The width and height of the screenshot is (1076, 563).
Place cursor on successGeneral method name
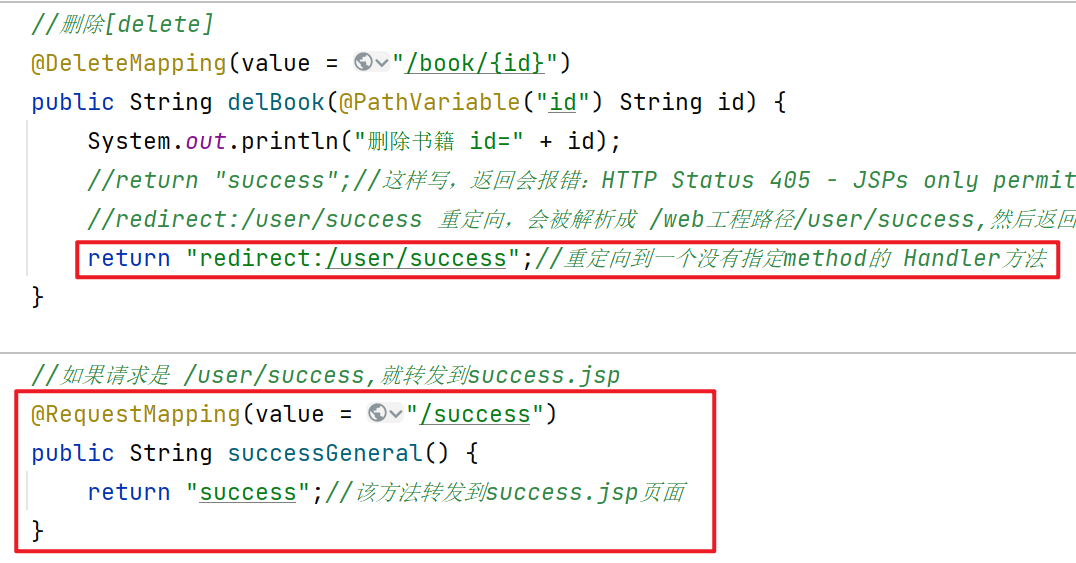click(325, 453)
